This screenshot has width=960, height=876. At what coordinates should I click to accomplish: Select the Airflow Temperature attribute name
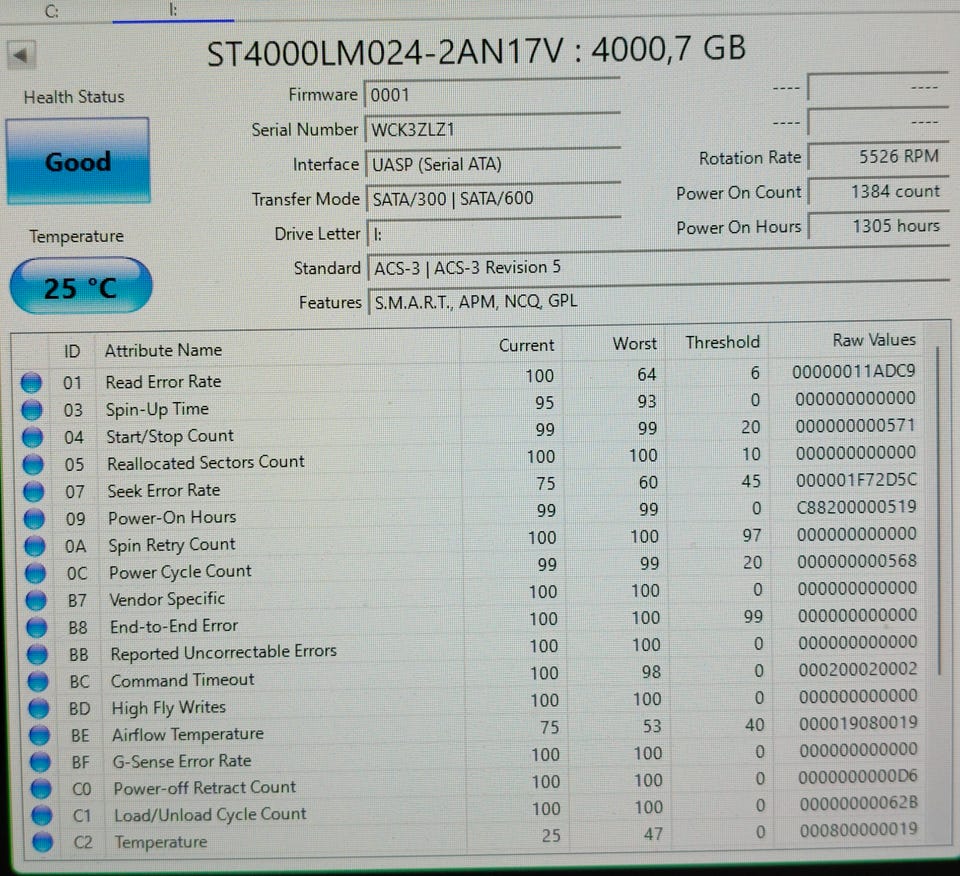(x=187, y=734)
